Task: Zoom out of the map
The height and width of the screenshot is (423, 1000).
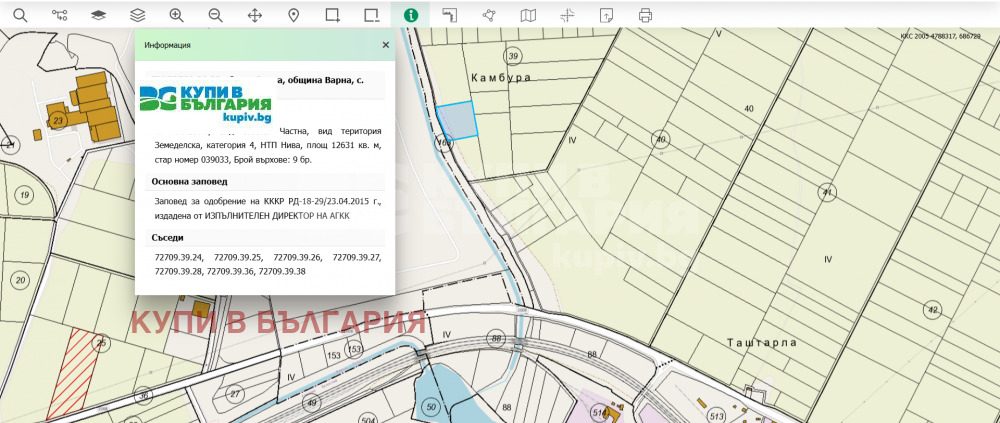Action: tap(215, 15)
